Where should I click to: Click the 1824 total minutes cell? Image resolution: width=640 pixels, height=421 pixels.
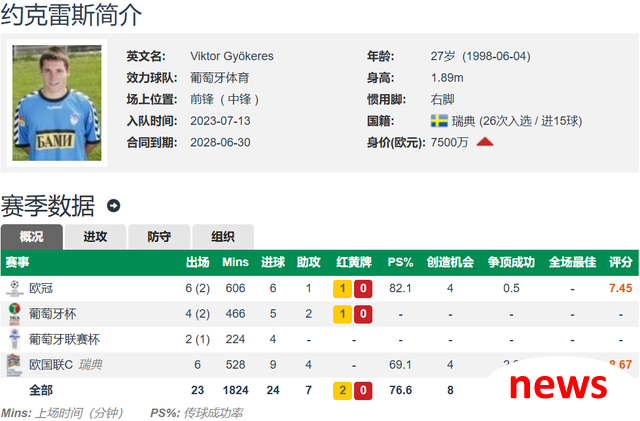click(236, 390)
